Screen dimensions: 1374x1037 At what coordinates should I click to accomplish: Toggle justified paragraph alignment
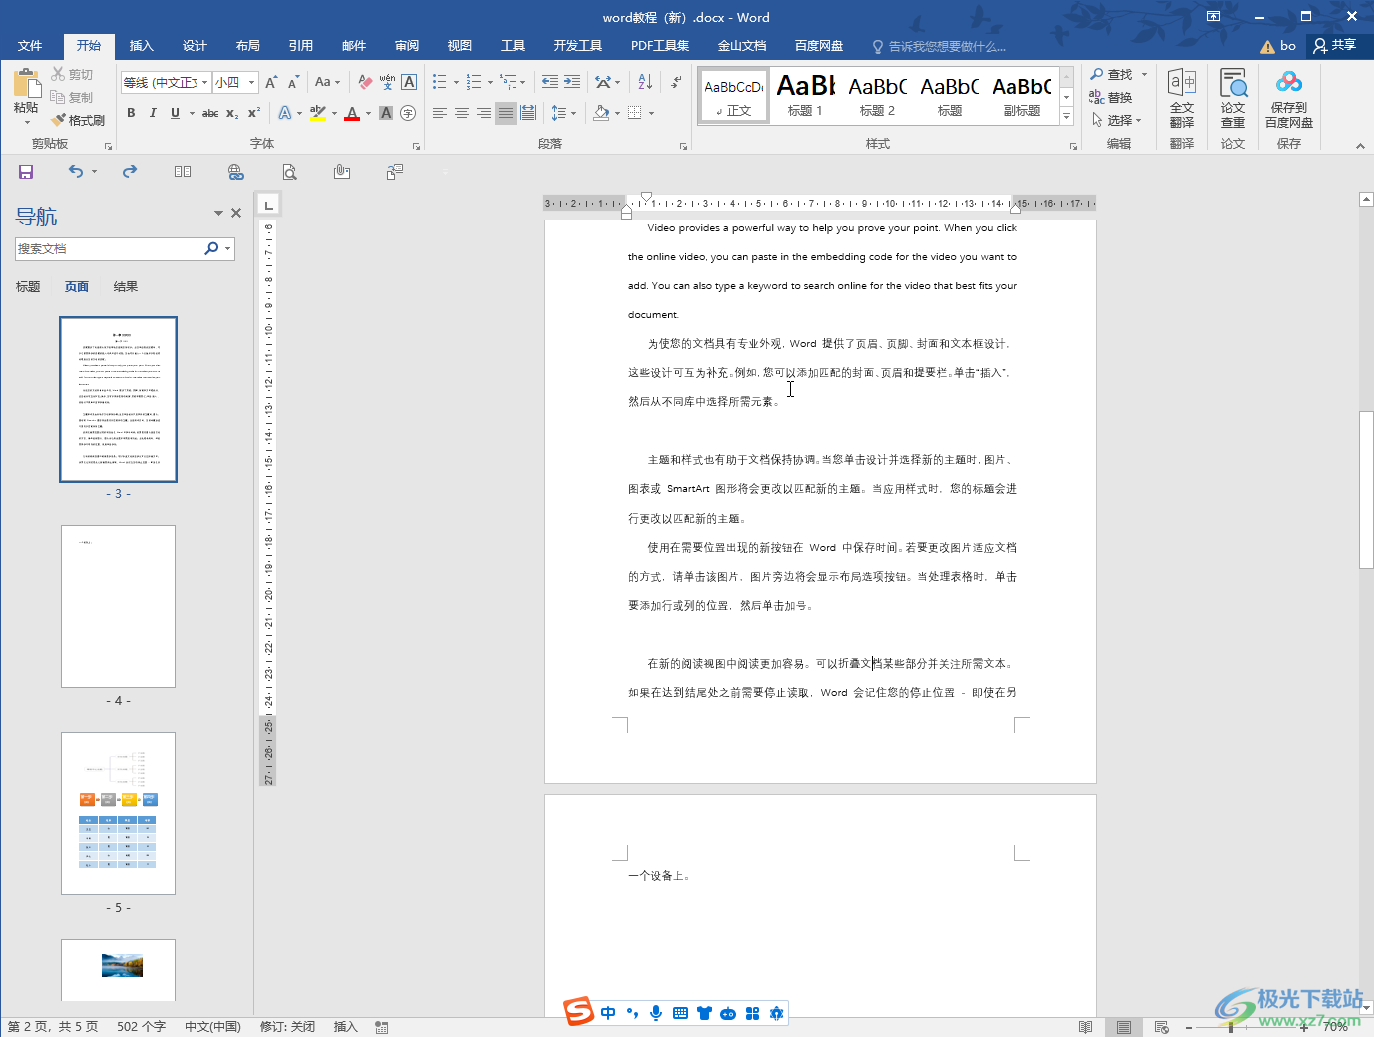coord(506,113)
